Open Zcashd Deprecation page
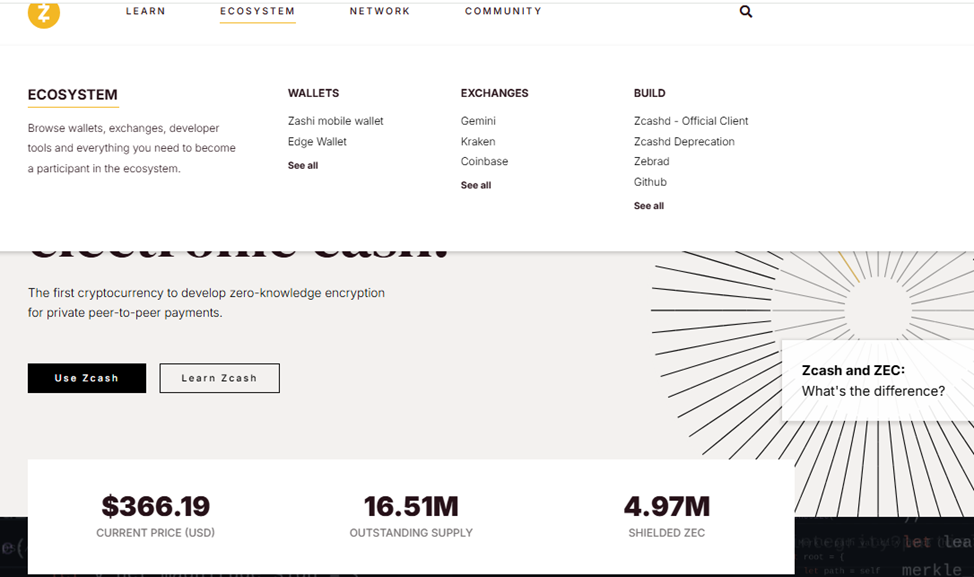 point(684,142)
